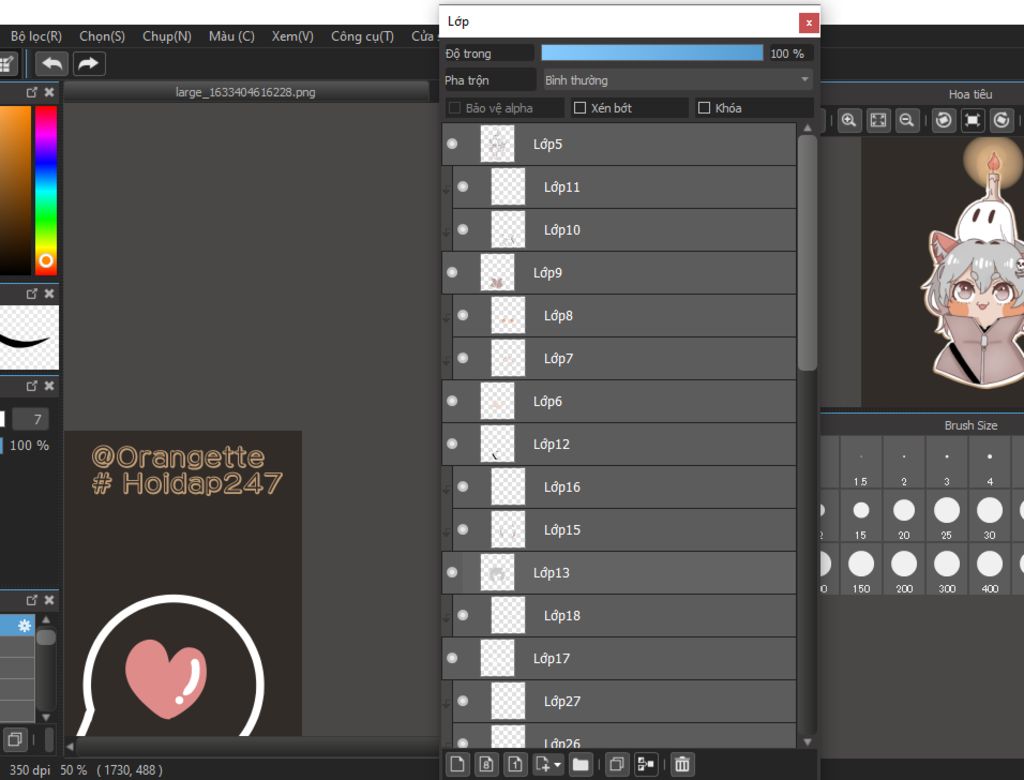Image resolution: width=1024 pixels, height=780 pixels.
Task: Open the Chụp(N) menu
Action: point(167,37)
